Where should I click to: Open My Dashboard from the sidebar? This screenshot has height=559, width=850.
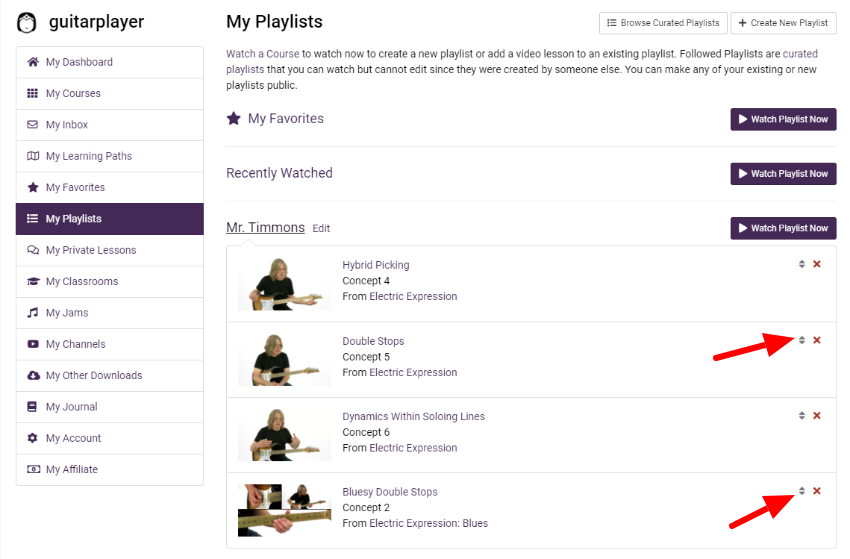[x=110, y=62]
